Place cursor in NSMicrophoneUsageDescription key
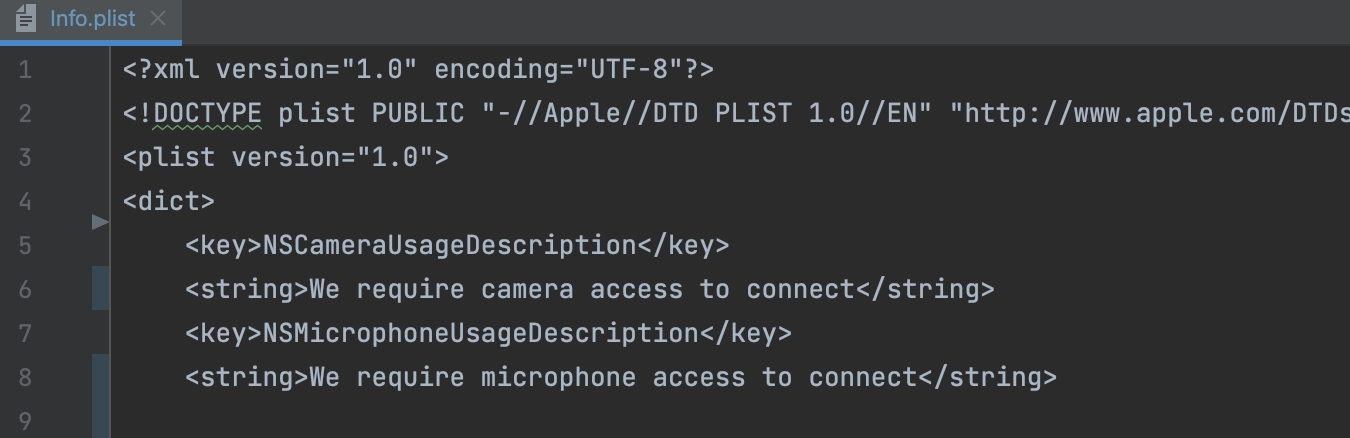 click(480, 333)
